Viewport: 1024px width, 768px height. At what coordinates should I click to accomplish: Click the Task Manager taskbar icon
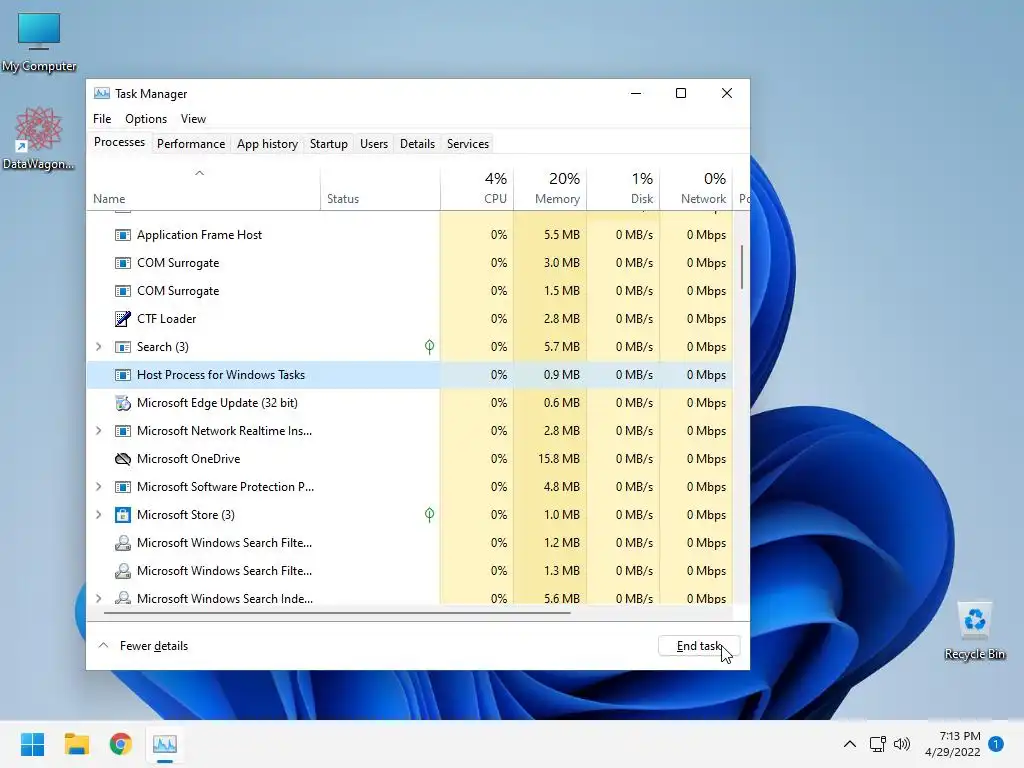coord(165,744)
